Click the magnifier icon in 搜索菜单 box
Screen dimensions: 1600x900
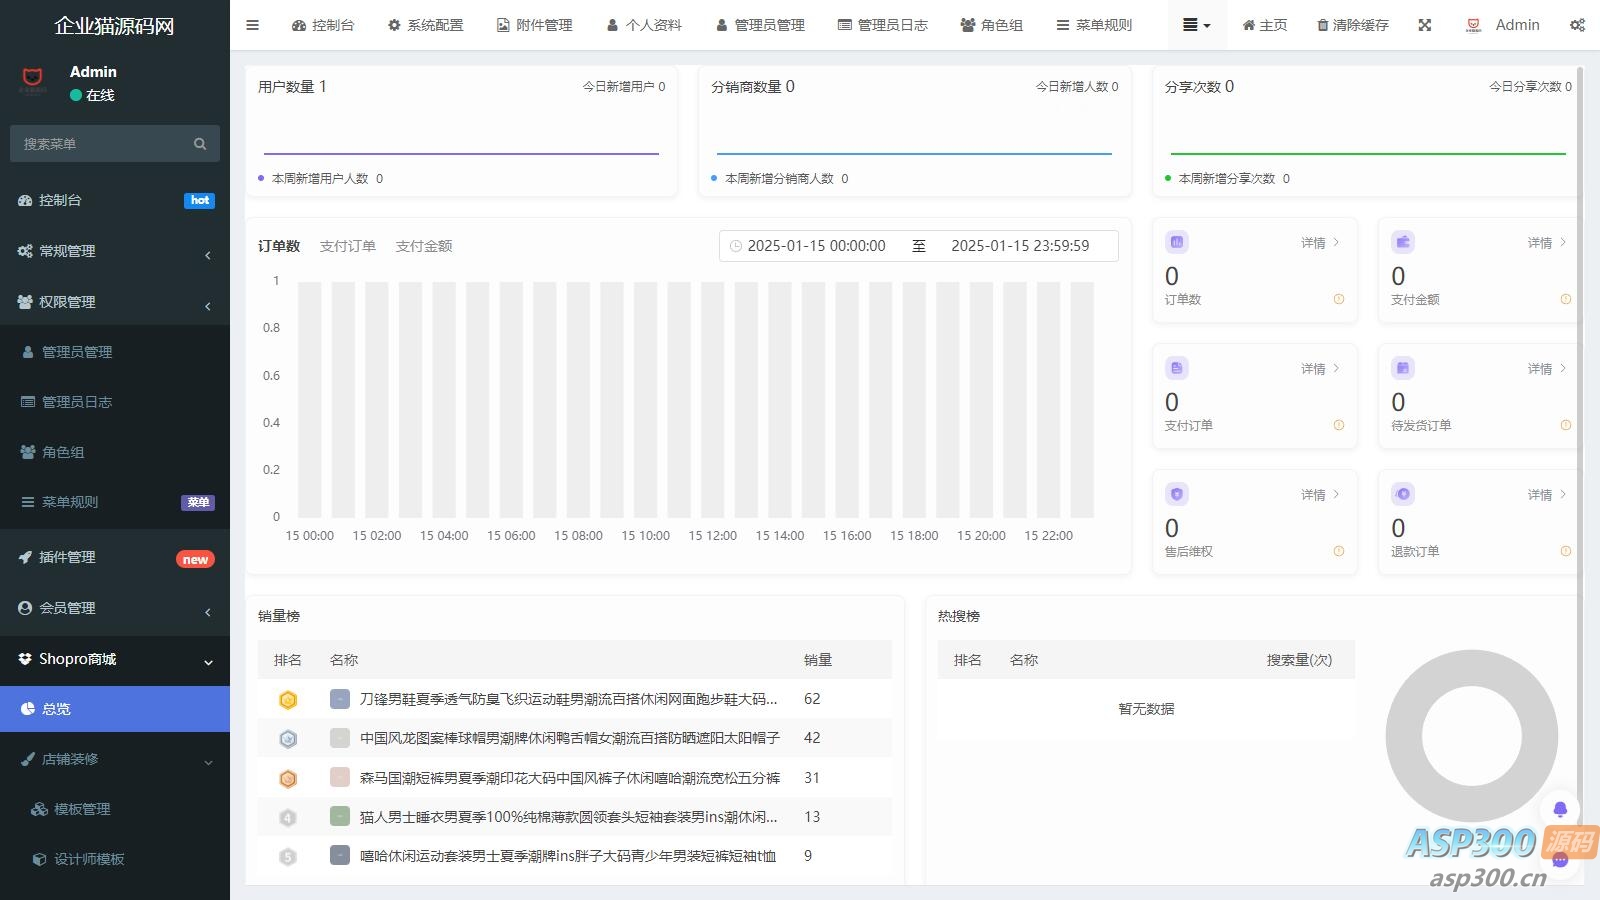click(200, 143)
